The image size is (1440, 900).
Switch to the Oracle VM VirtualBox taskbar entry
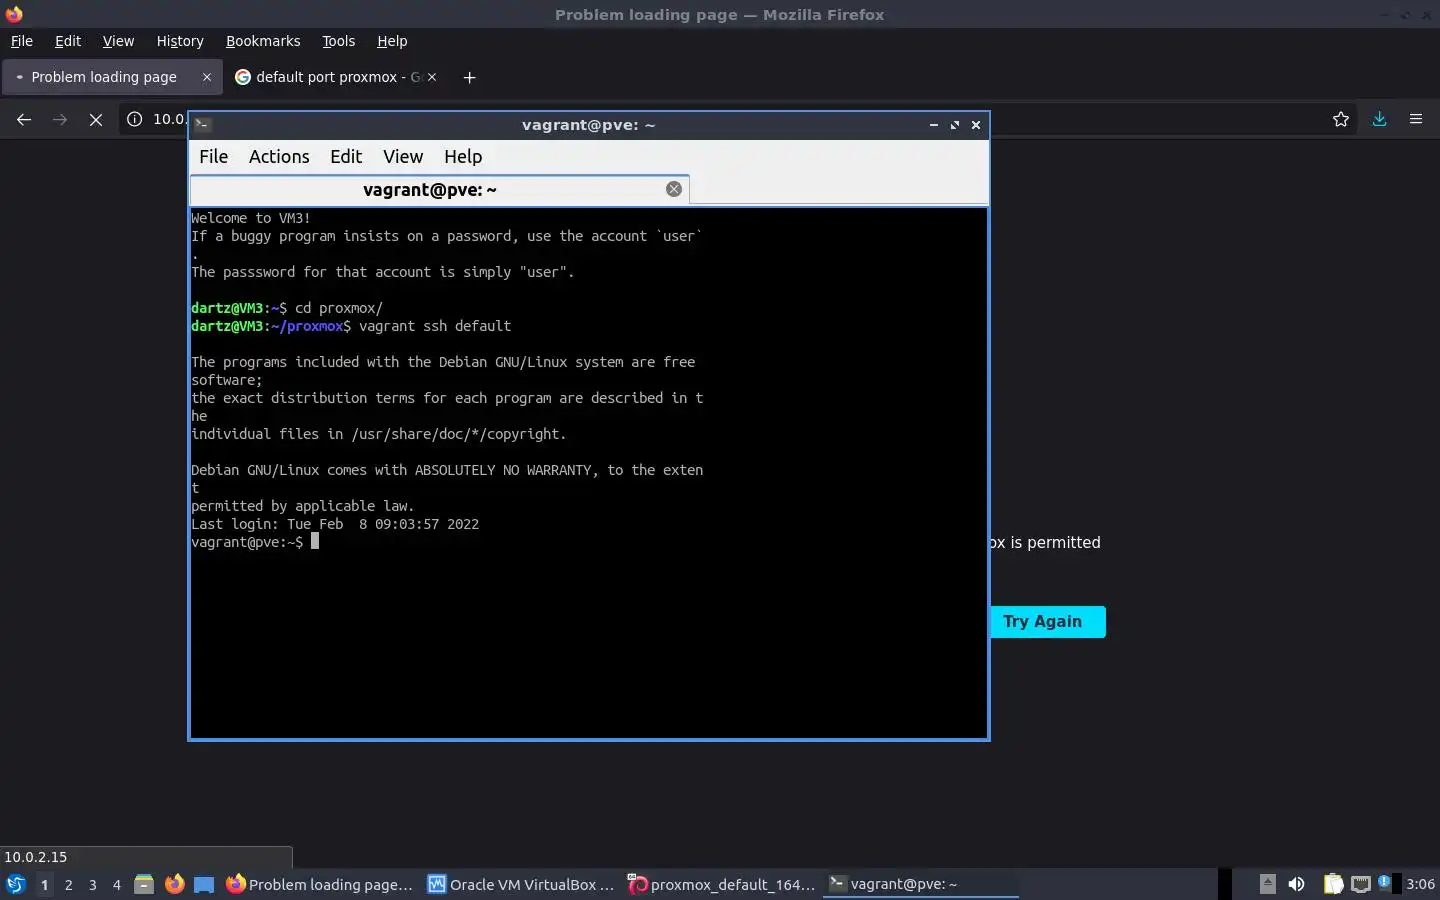[x=521, y=884]
